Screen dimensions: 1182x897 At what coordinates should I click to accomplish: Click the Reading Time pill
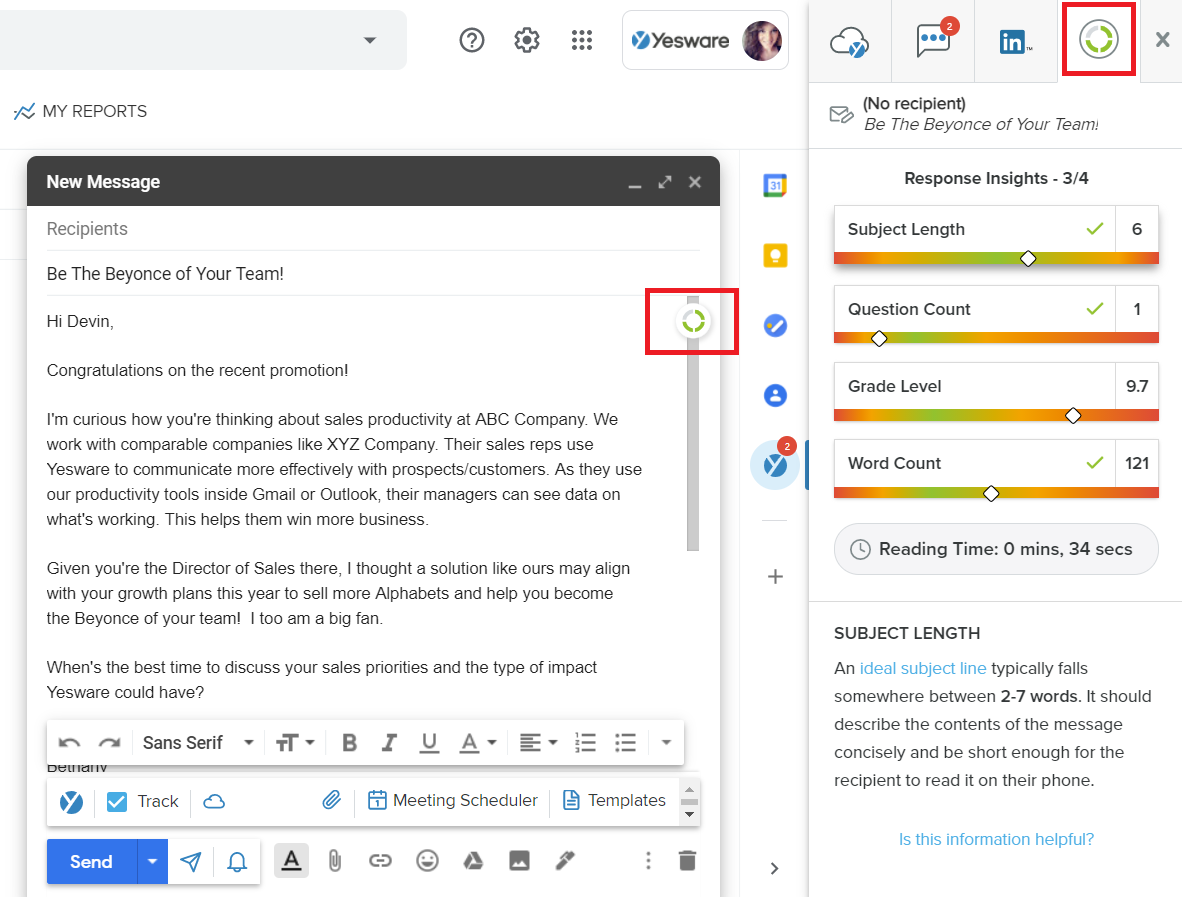coord(996,549)
